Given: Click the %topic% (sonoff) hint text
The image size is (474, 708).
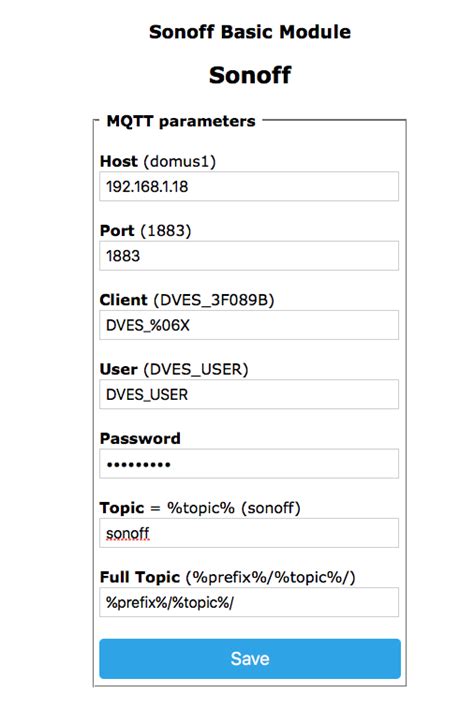Looking at the screenshot, I should click(x=234, y=508).
